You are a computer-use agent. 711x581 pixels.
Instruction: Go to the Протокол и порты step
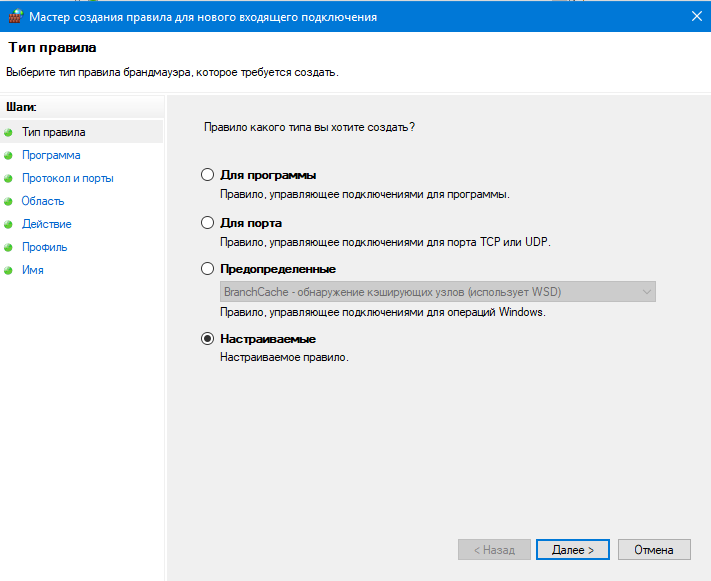[x=67, y=178]
